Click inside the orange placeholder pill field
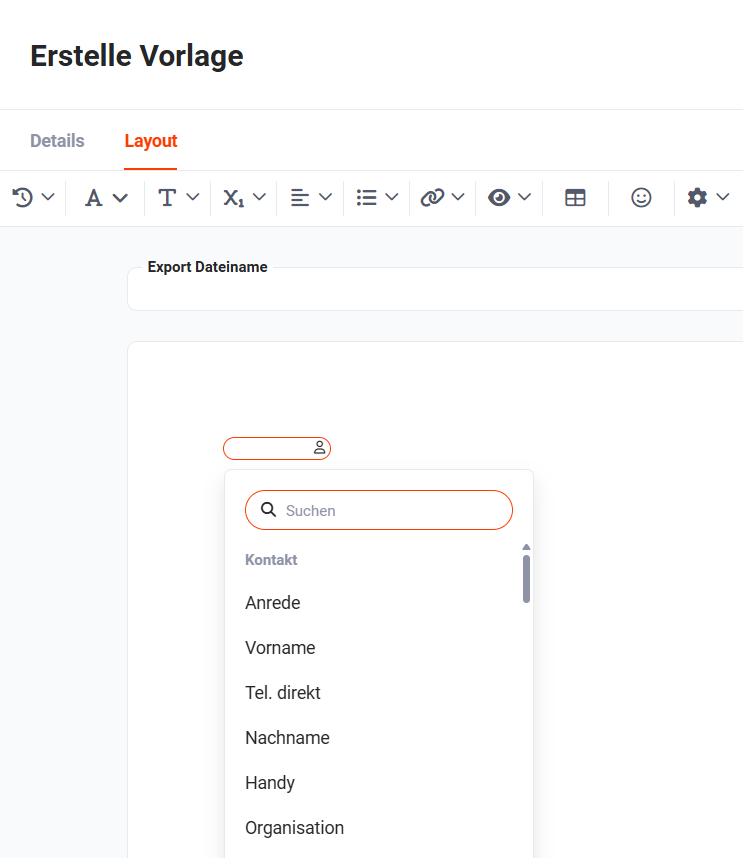The height and width of the screenshot is (858, 743). click(x=277, y=448)
